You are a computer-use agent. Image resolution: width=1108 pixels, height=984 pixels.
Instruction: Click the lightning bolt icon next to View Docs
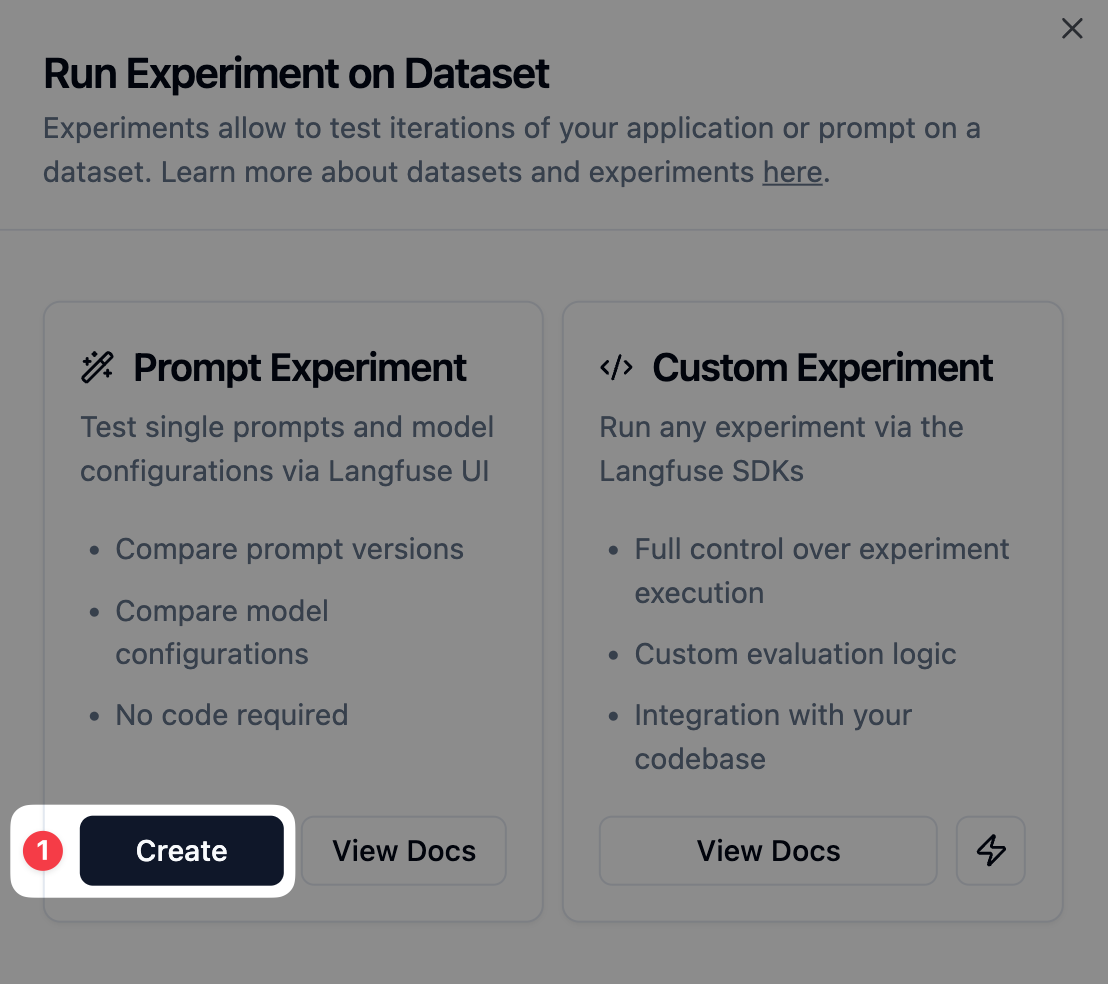coord(990,850)
